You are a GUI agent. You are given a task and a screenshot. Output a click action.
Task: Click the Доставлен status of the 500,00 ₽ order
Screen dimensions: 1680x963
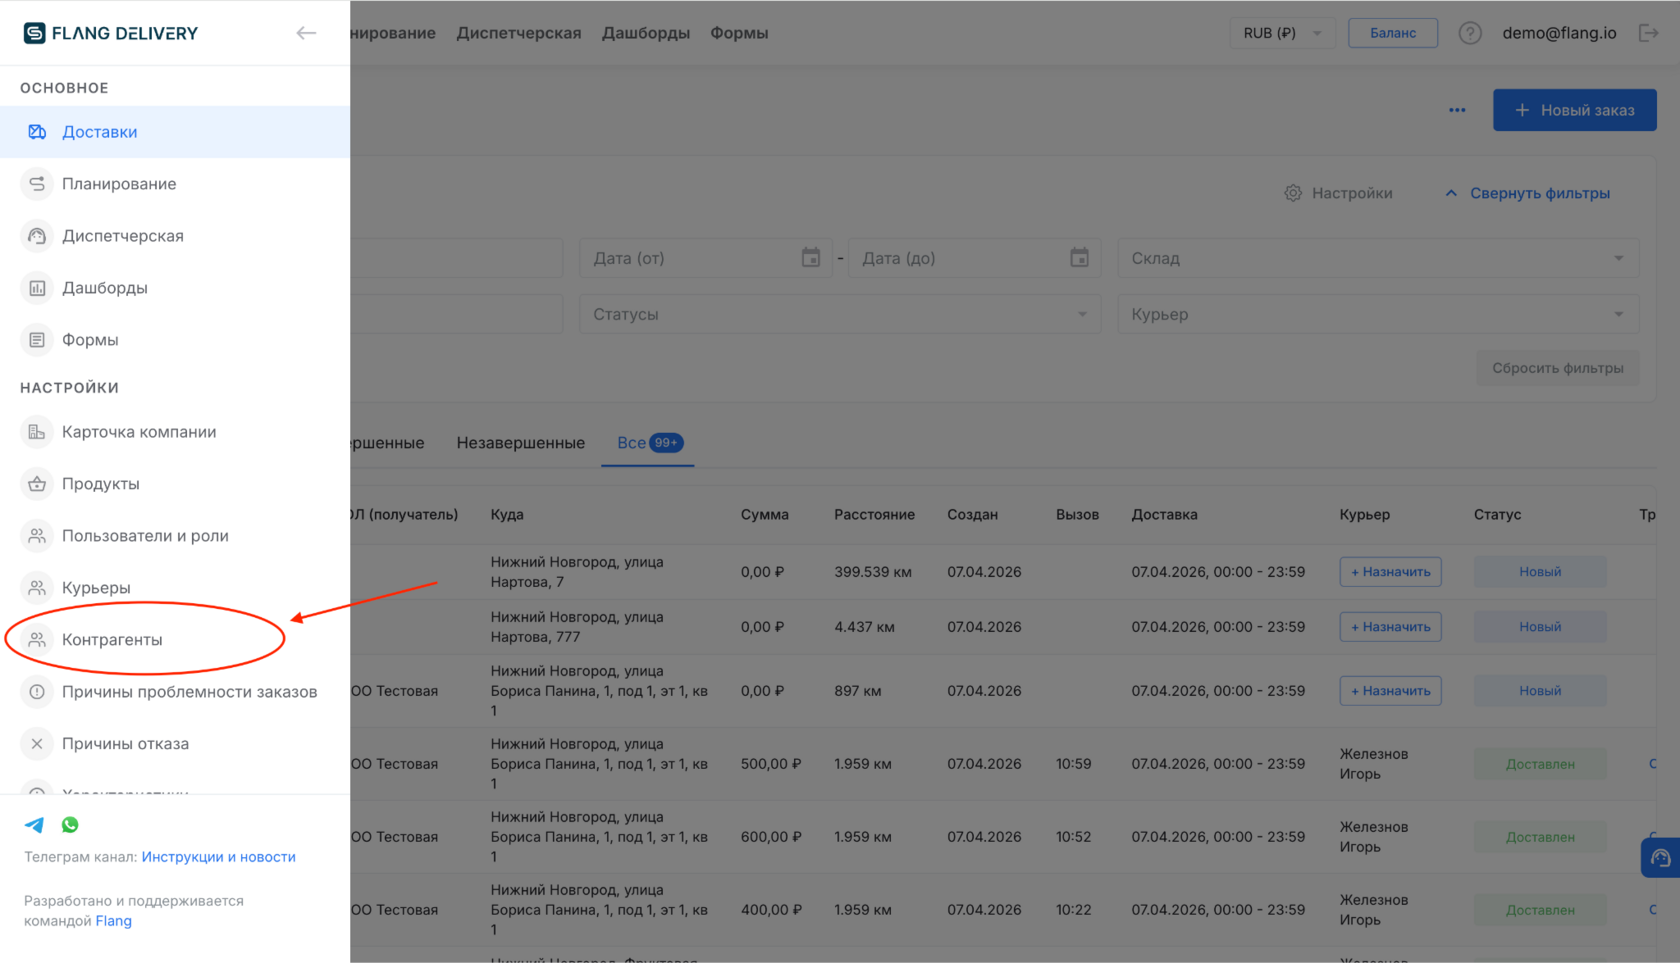[1540, 764]
